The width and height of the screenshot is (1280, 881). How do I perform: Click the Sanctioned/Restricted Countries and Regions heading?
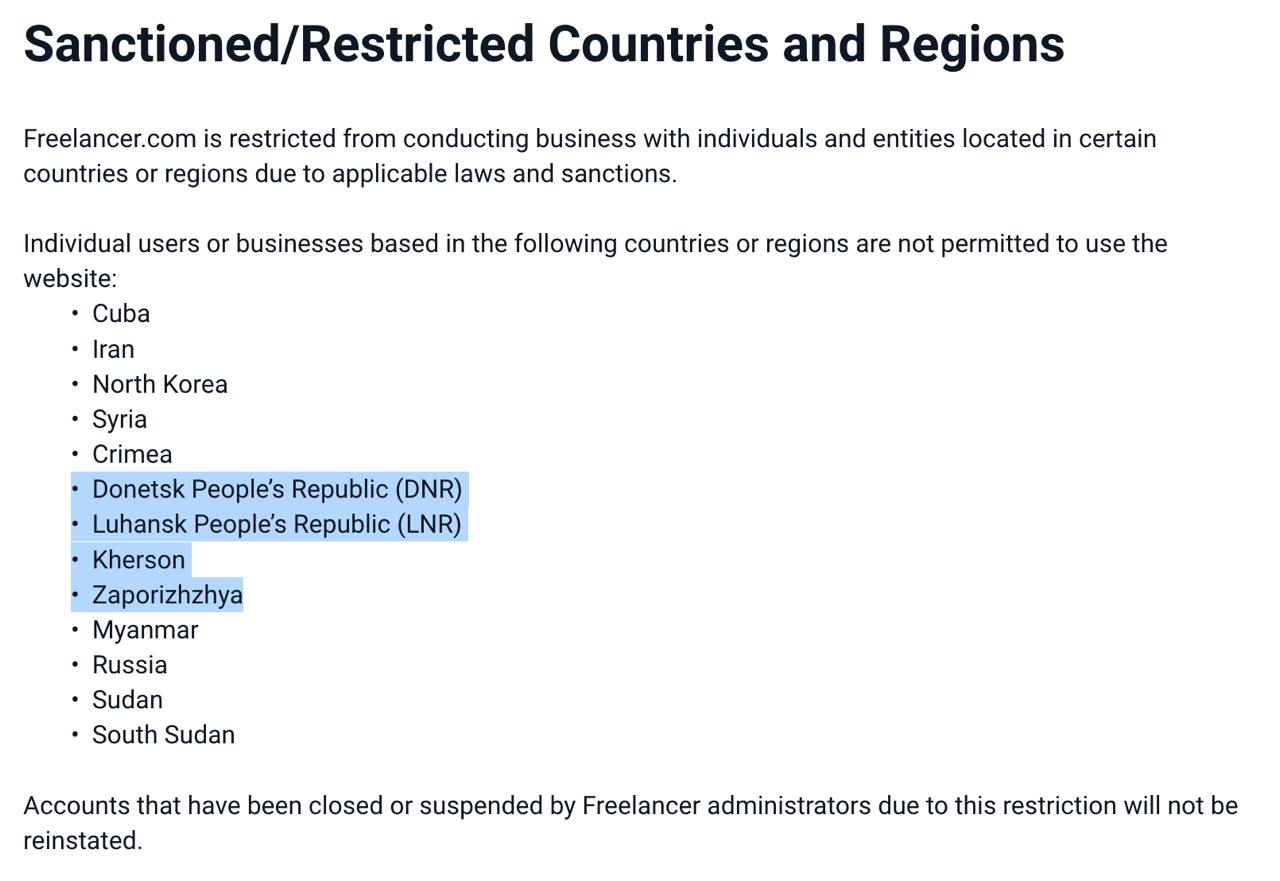(543, 45)
